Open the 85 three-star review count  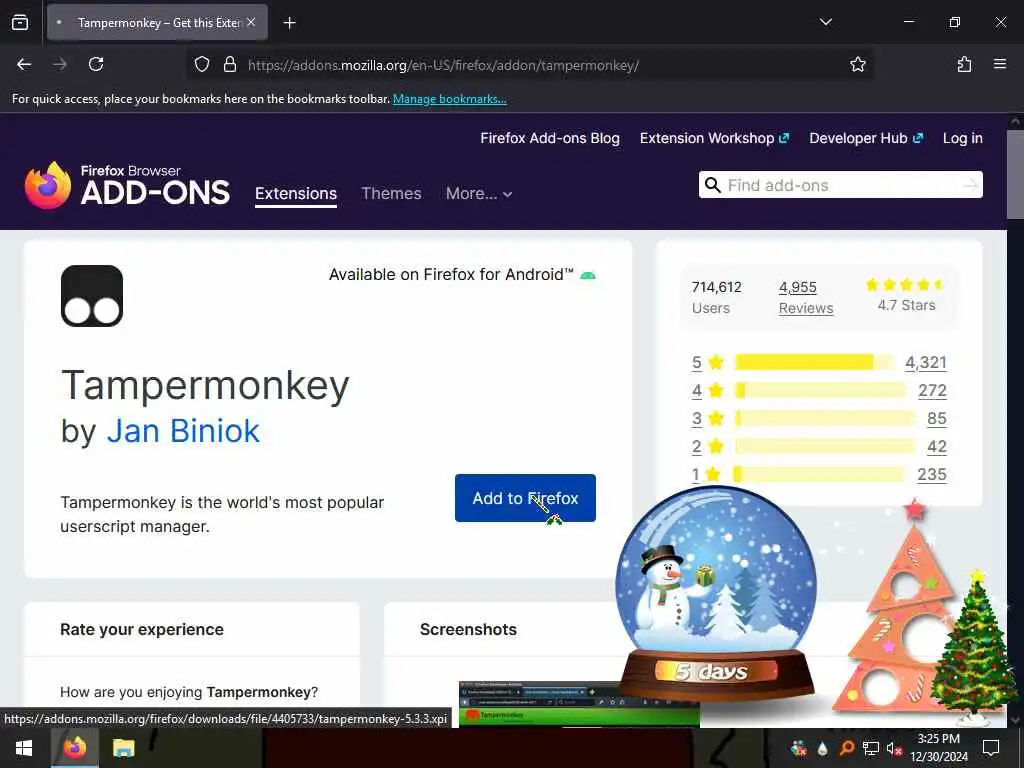936,419
